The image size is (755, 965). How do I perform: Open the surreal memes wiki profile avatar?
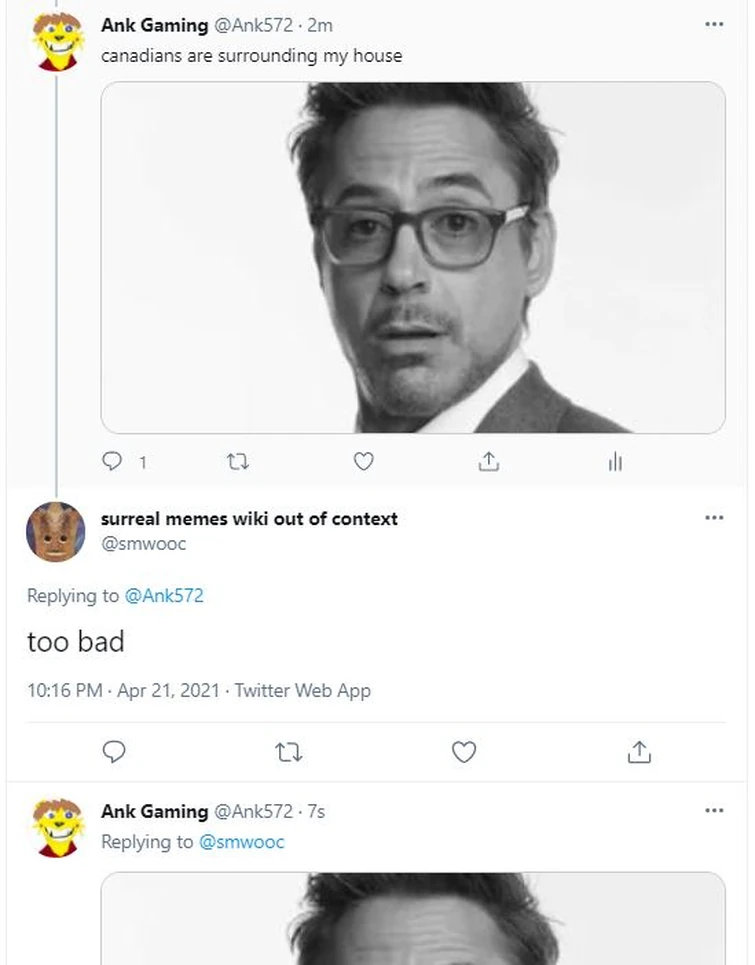coord(55,532)
